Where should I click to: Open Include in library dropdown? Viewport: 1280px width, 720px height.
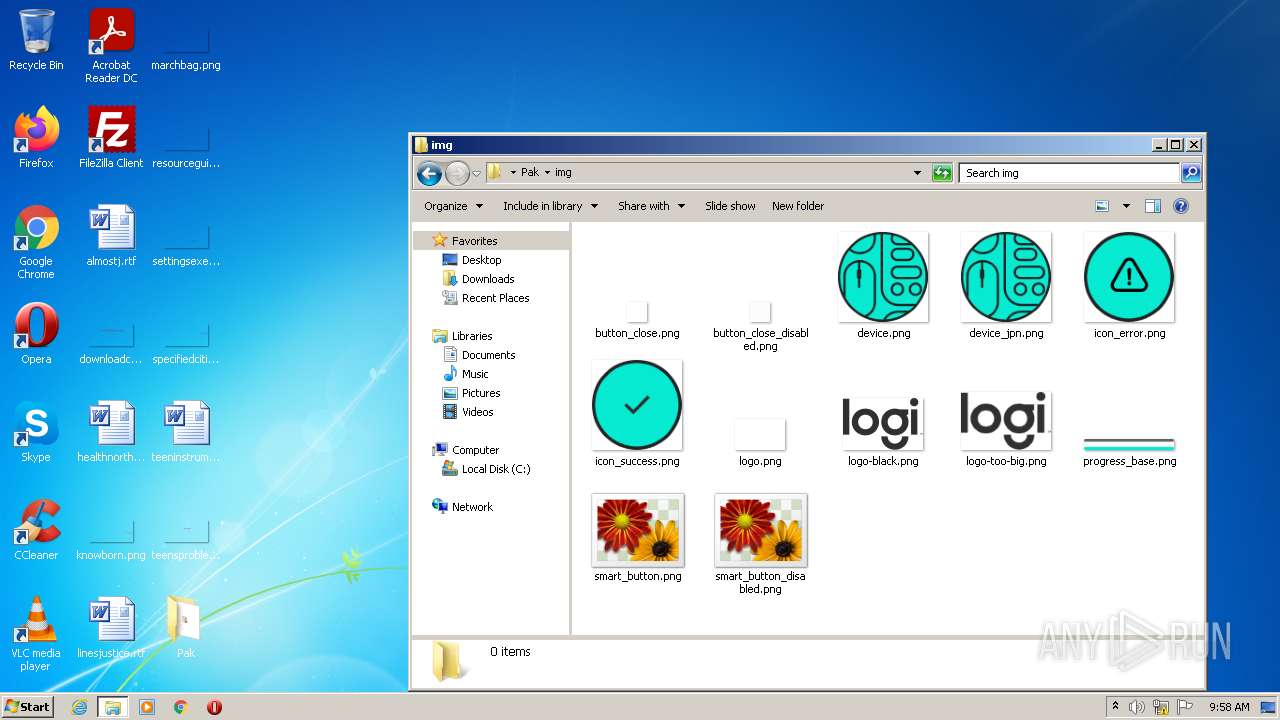click(x=550, y=206)
